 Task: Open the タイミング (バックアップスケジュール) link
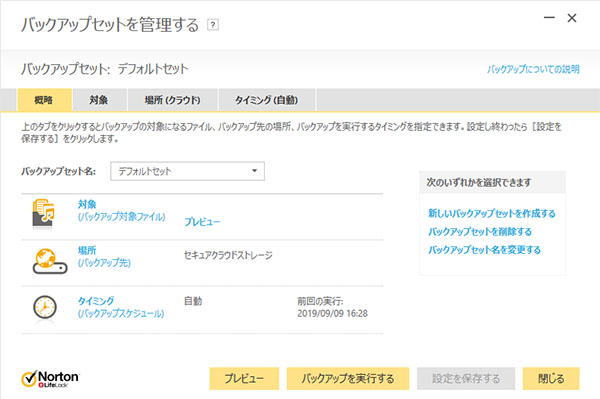(x=121, y=307)
